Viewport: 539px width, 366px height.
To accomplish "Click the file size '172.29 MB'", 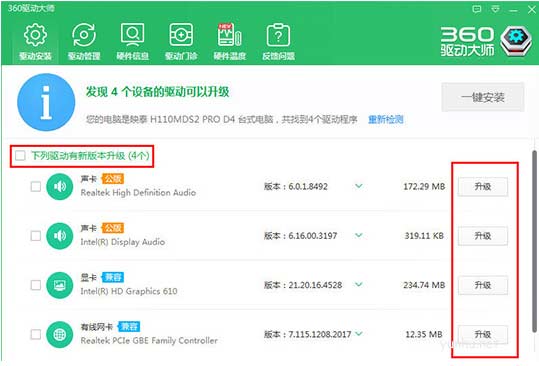I will [424, 187].
